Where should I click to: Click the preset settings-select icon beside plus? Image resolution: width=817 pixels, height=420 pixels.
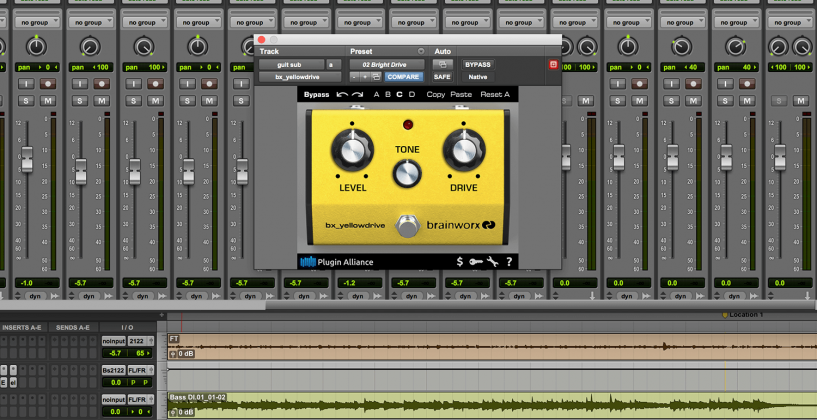point(376,77)
